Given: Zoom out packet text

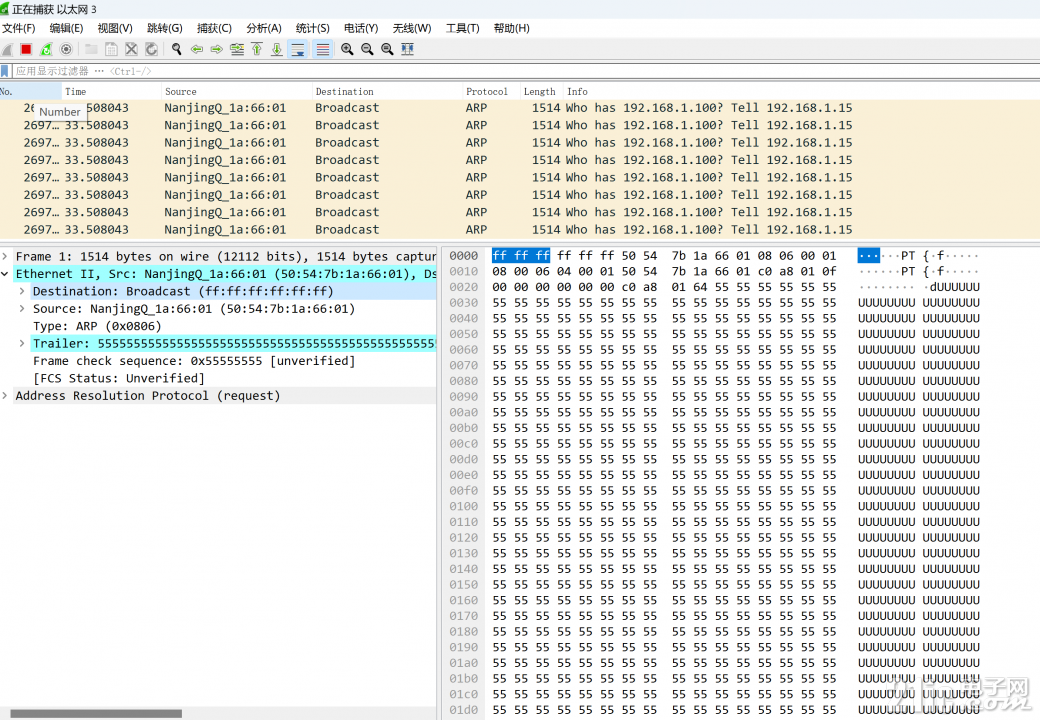Looking at the screenshot, I should (367, 49).
